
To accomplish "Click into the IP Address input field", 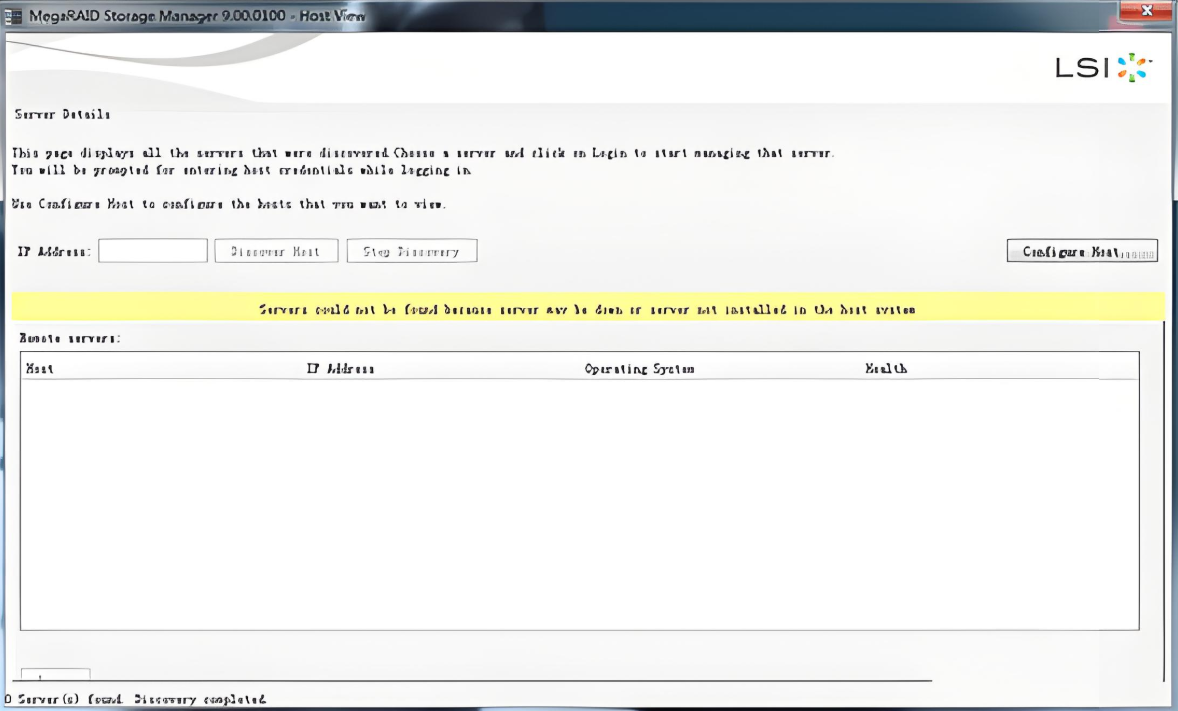I will click(x=152, y=251).
